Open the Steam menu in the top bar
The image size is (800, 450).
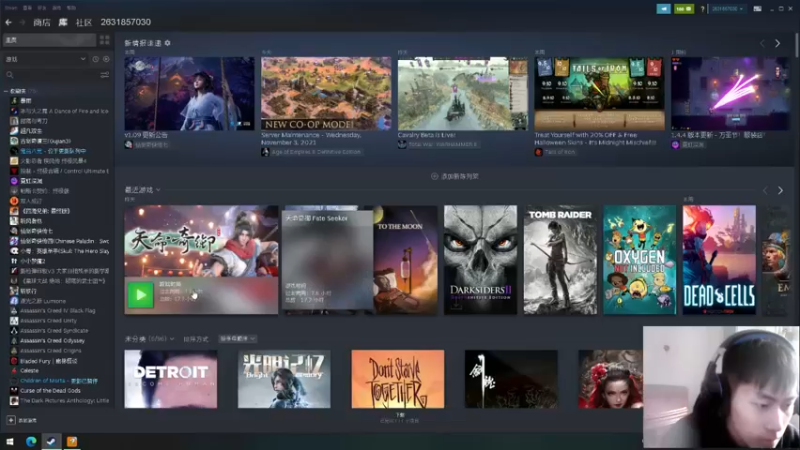(10, 8)
